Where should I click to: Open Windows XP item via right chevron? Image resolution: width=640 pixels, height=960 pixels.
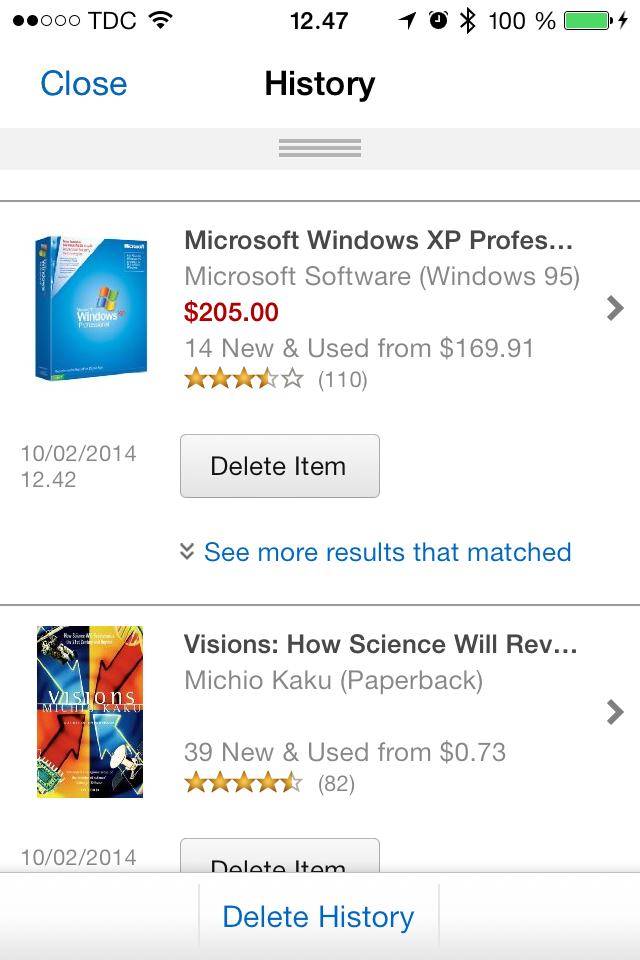tap(615, 309)
